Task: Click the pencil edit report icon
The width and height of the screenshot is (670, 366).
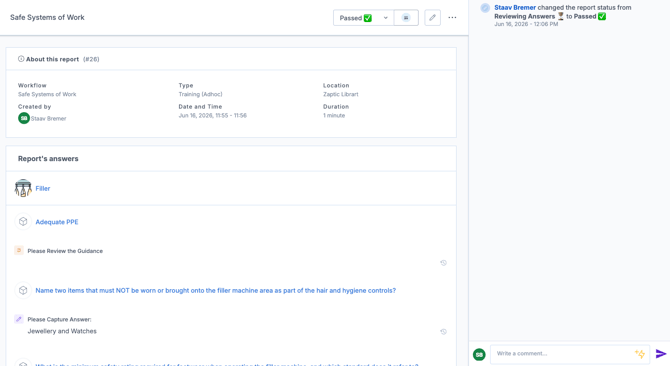Action: coord(432,18)
